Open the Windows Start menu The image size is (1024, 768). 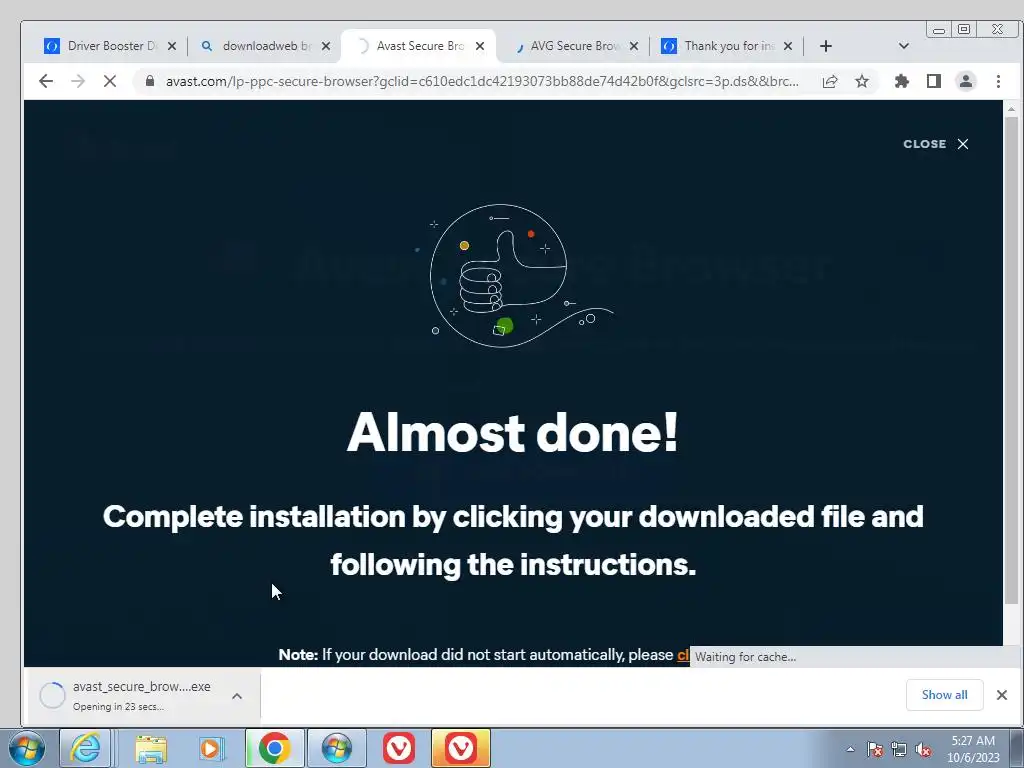tap(26, 748)
